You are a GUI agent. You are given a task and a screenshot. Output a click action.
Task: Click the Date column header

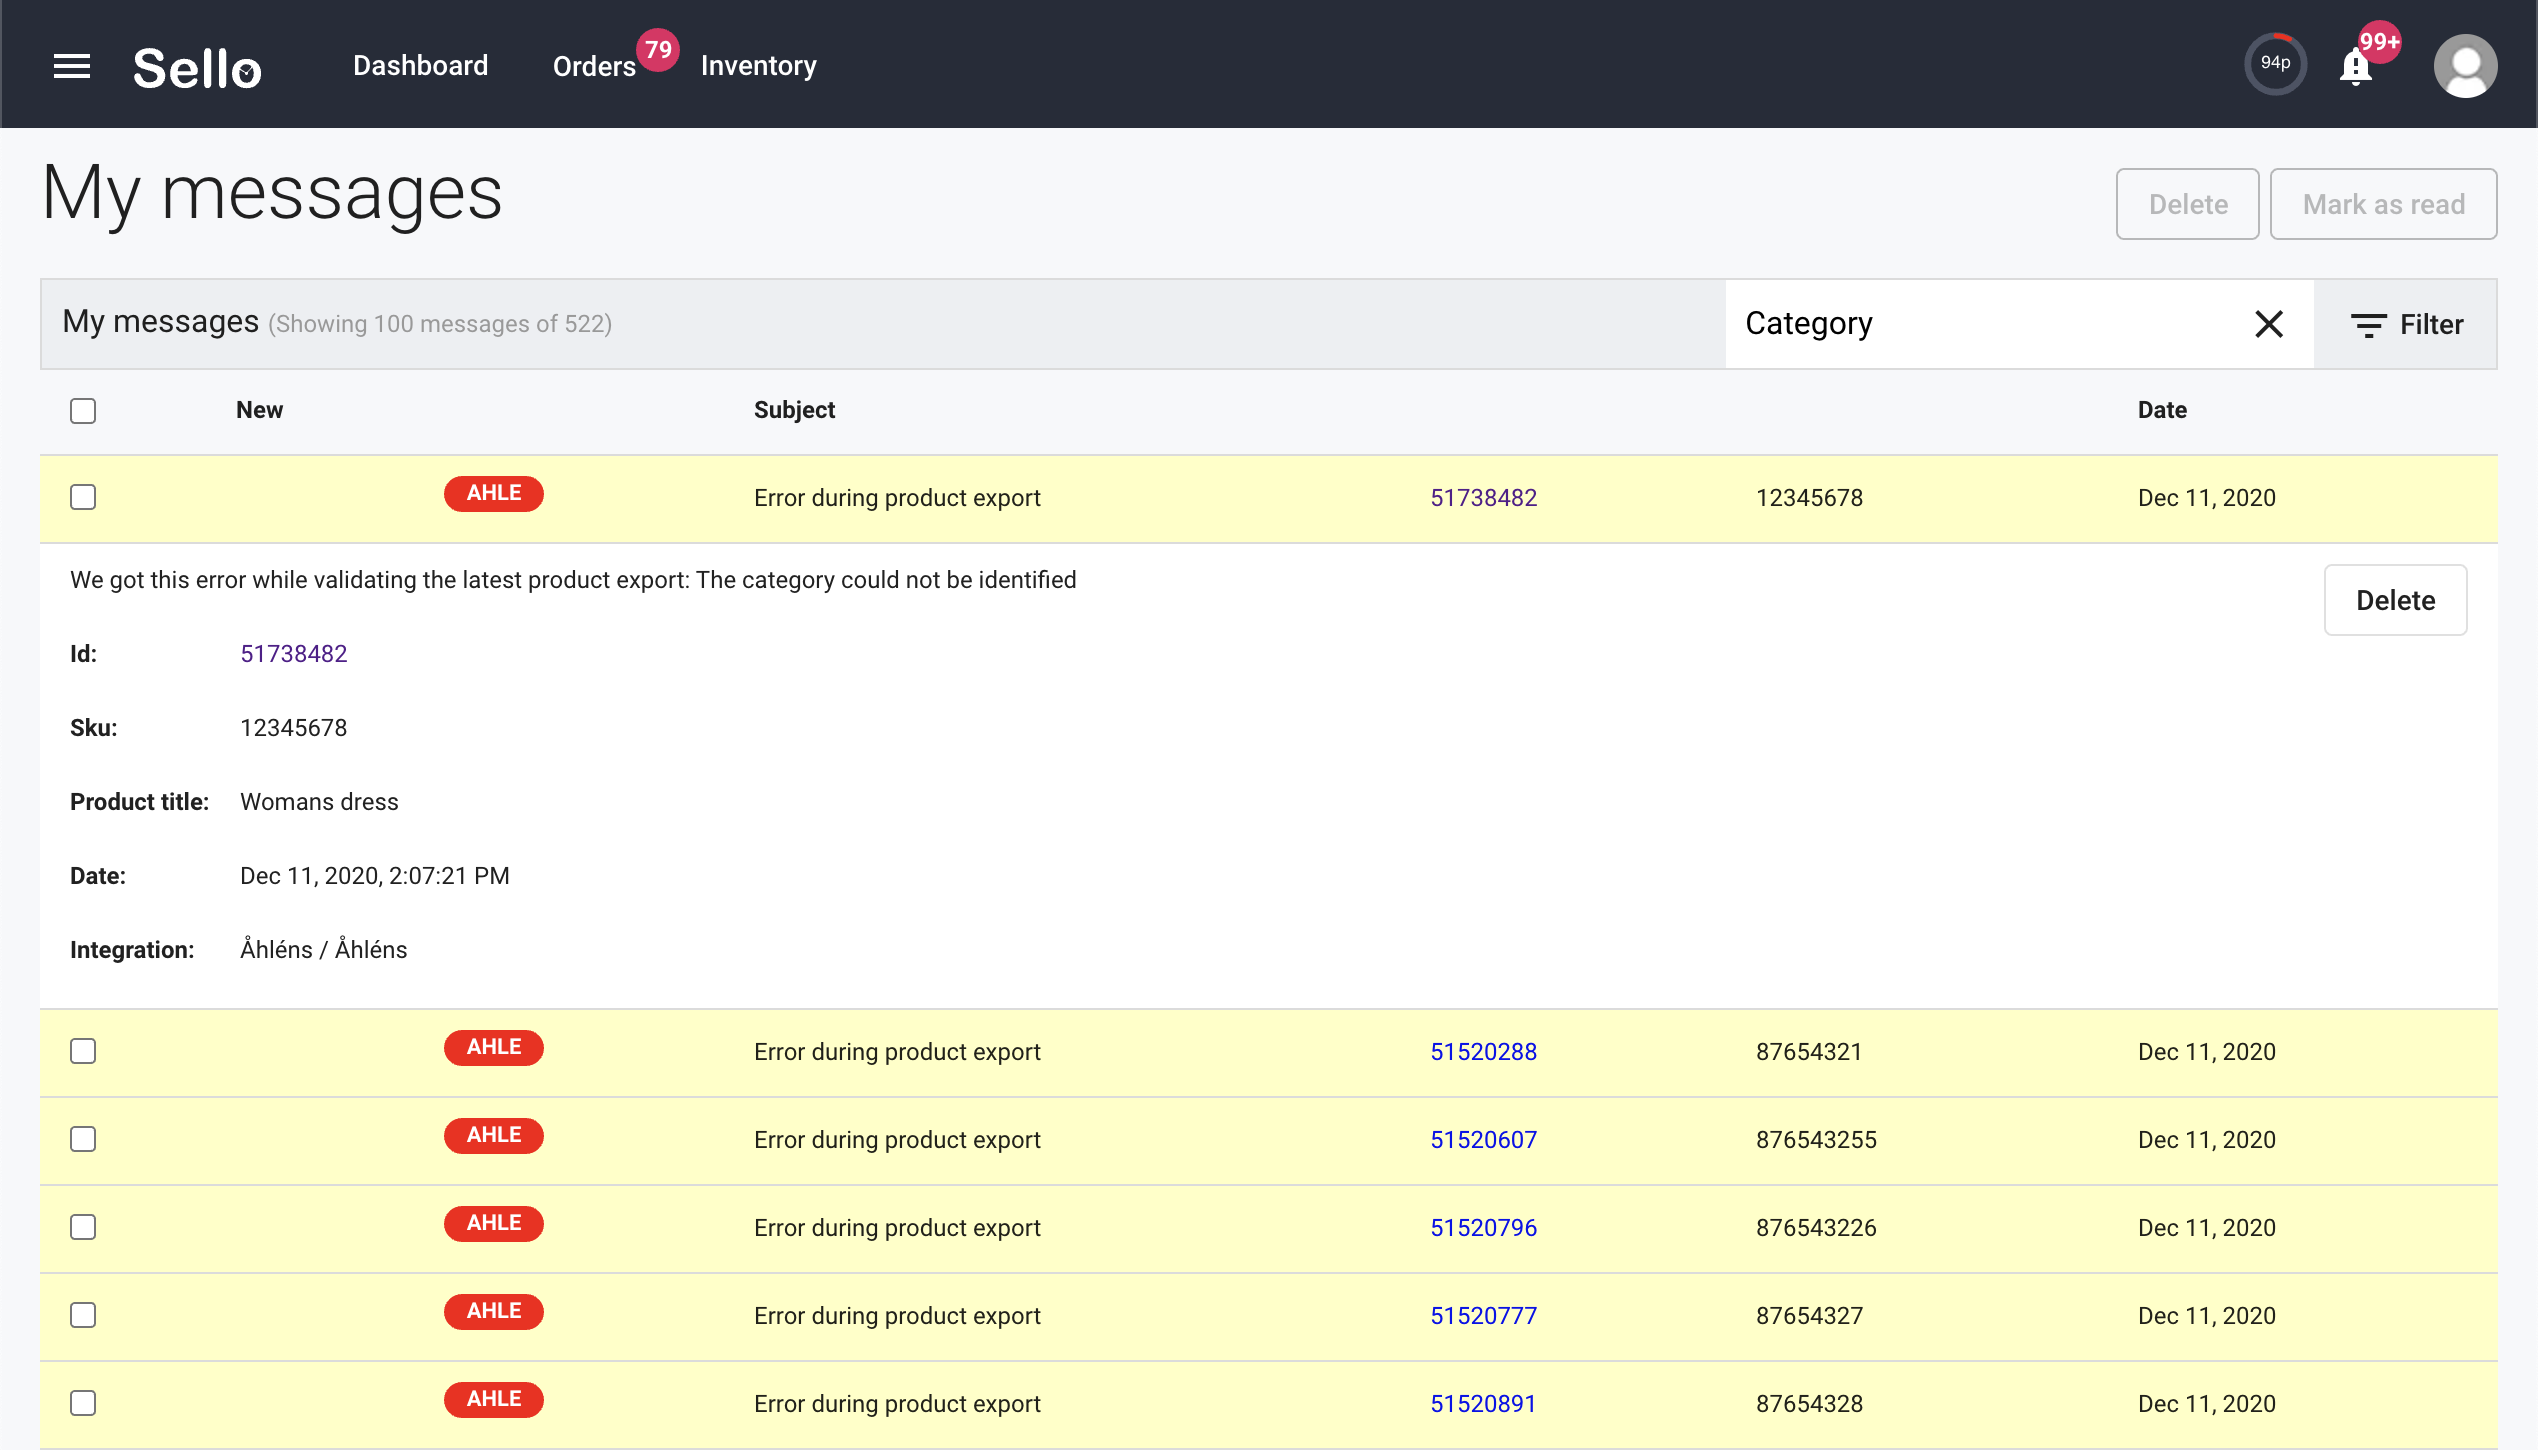pyautogui.click(x=2162, y=410)
